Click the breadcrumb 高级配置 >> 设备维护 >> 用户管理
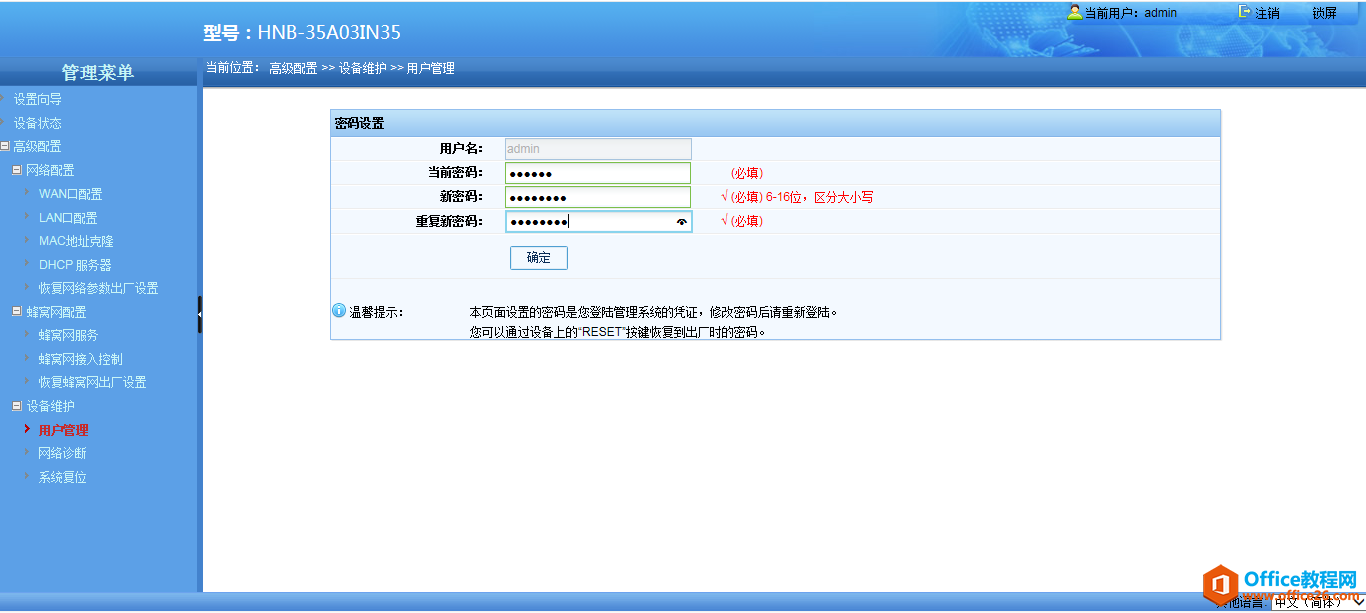The height and width of the screenshot is (613, 1366). [361, 68]
